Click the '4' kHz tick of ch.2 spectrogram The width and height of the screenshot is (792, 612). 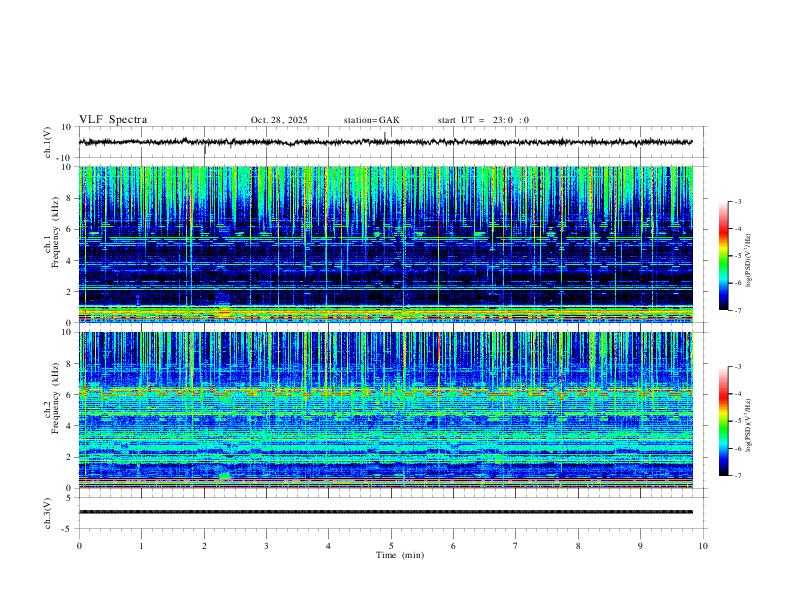pyautogui.click(x=69, y=426)
